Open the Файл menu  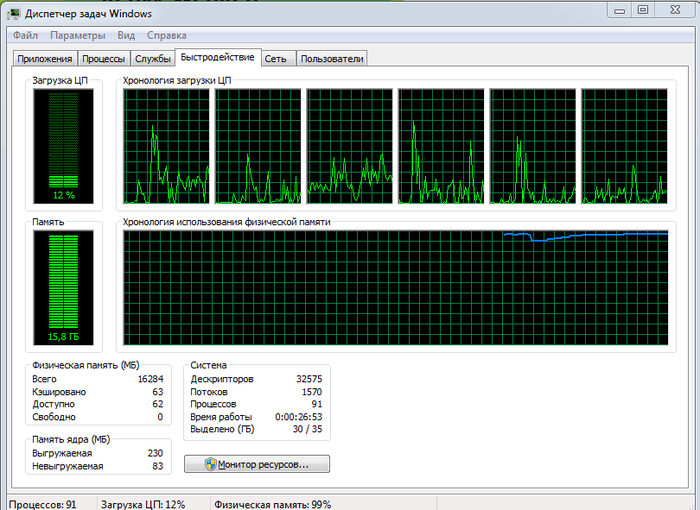pos(25,35)
